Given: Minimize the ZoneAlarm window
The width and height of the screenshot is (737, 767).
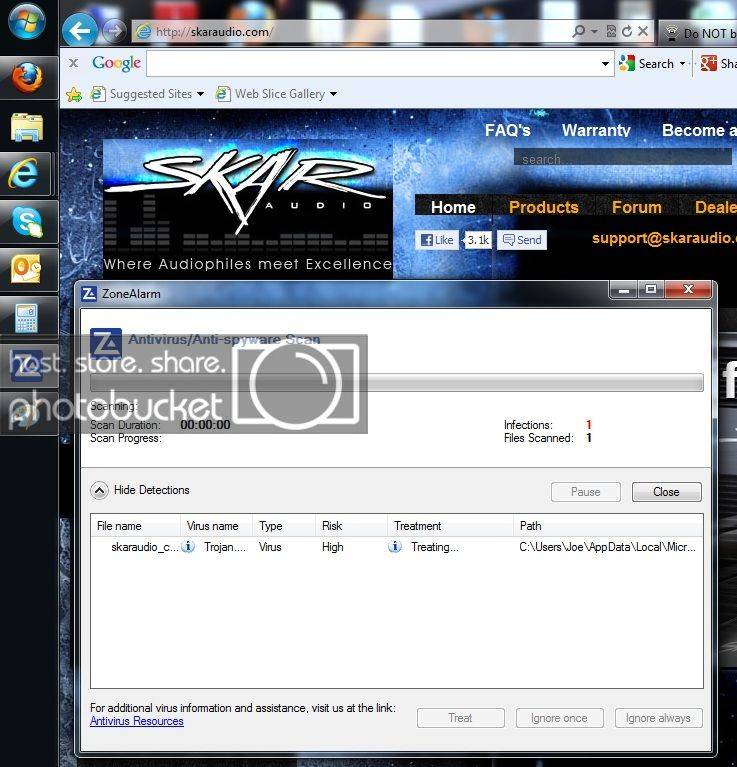Looking at the screenshot, I should [x=624, y=290].
